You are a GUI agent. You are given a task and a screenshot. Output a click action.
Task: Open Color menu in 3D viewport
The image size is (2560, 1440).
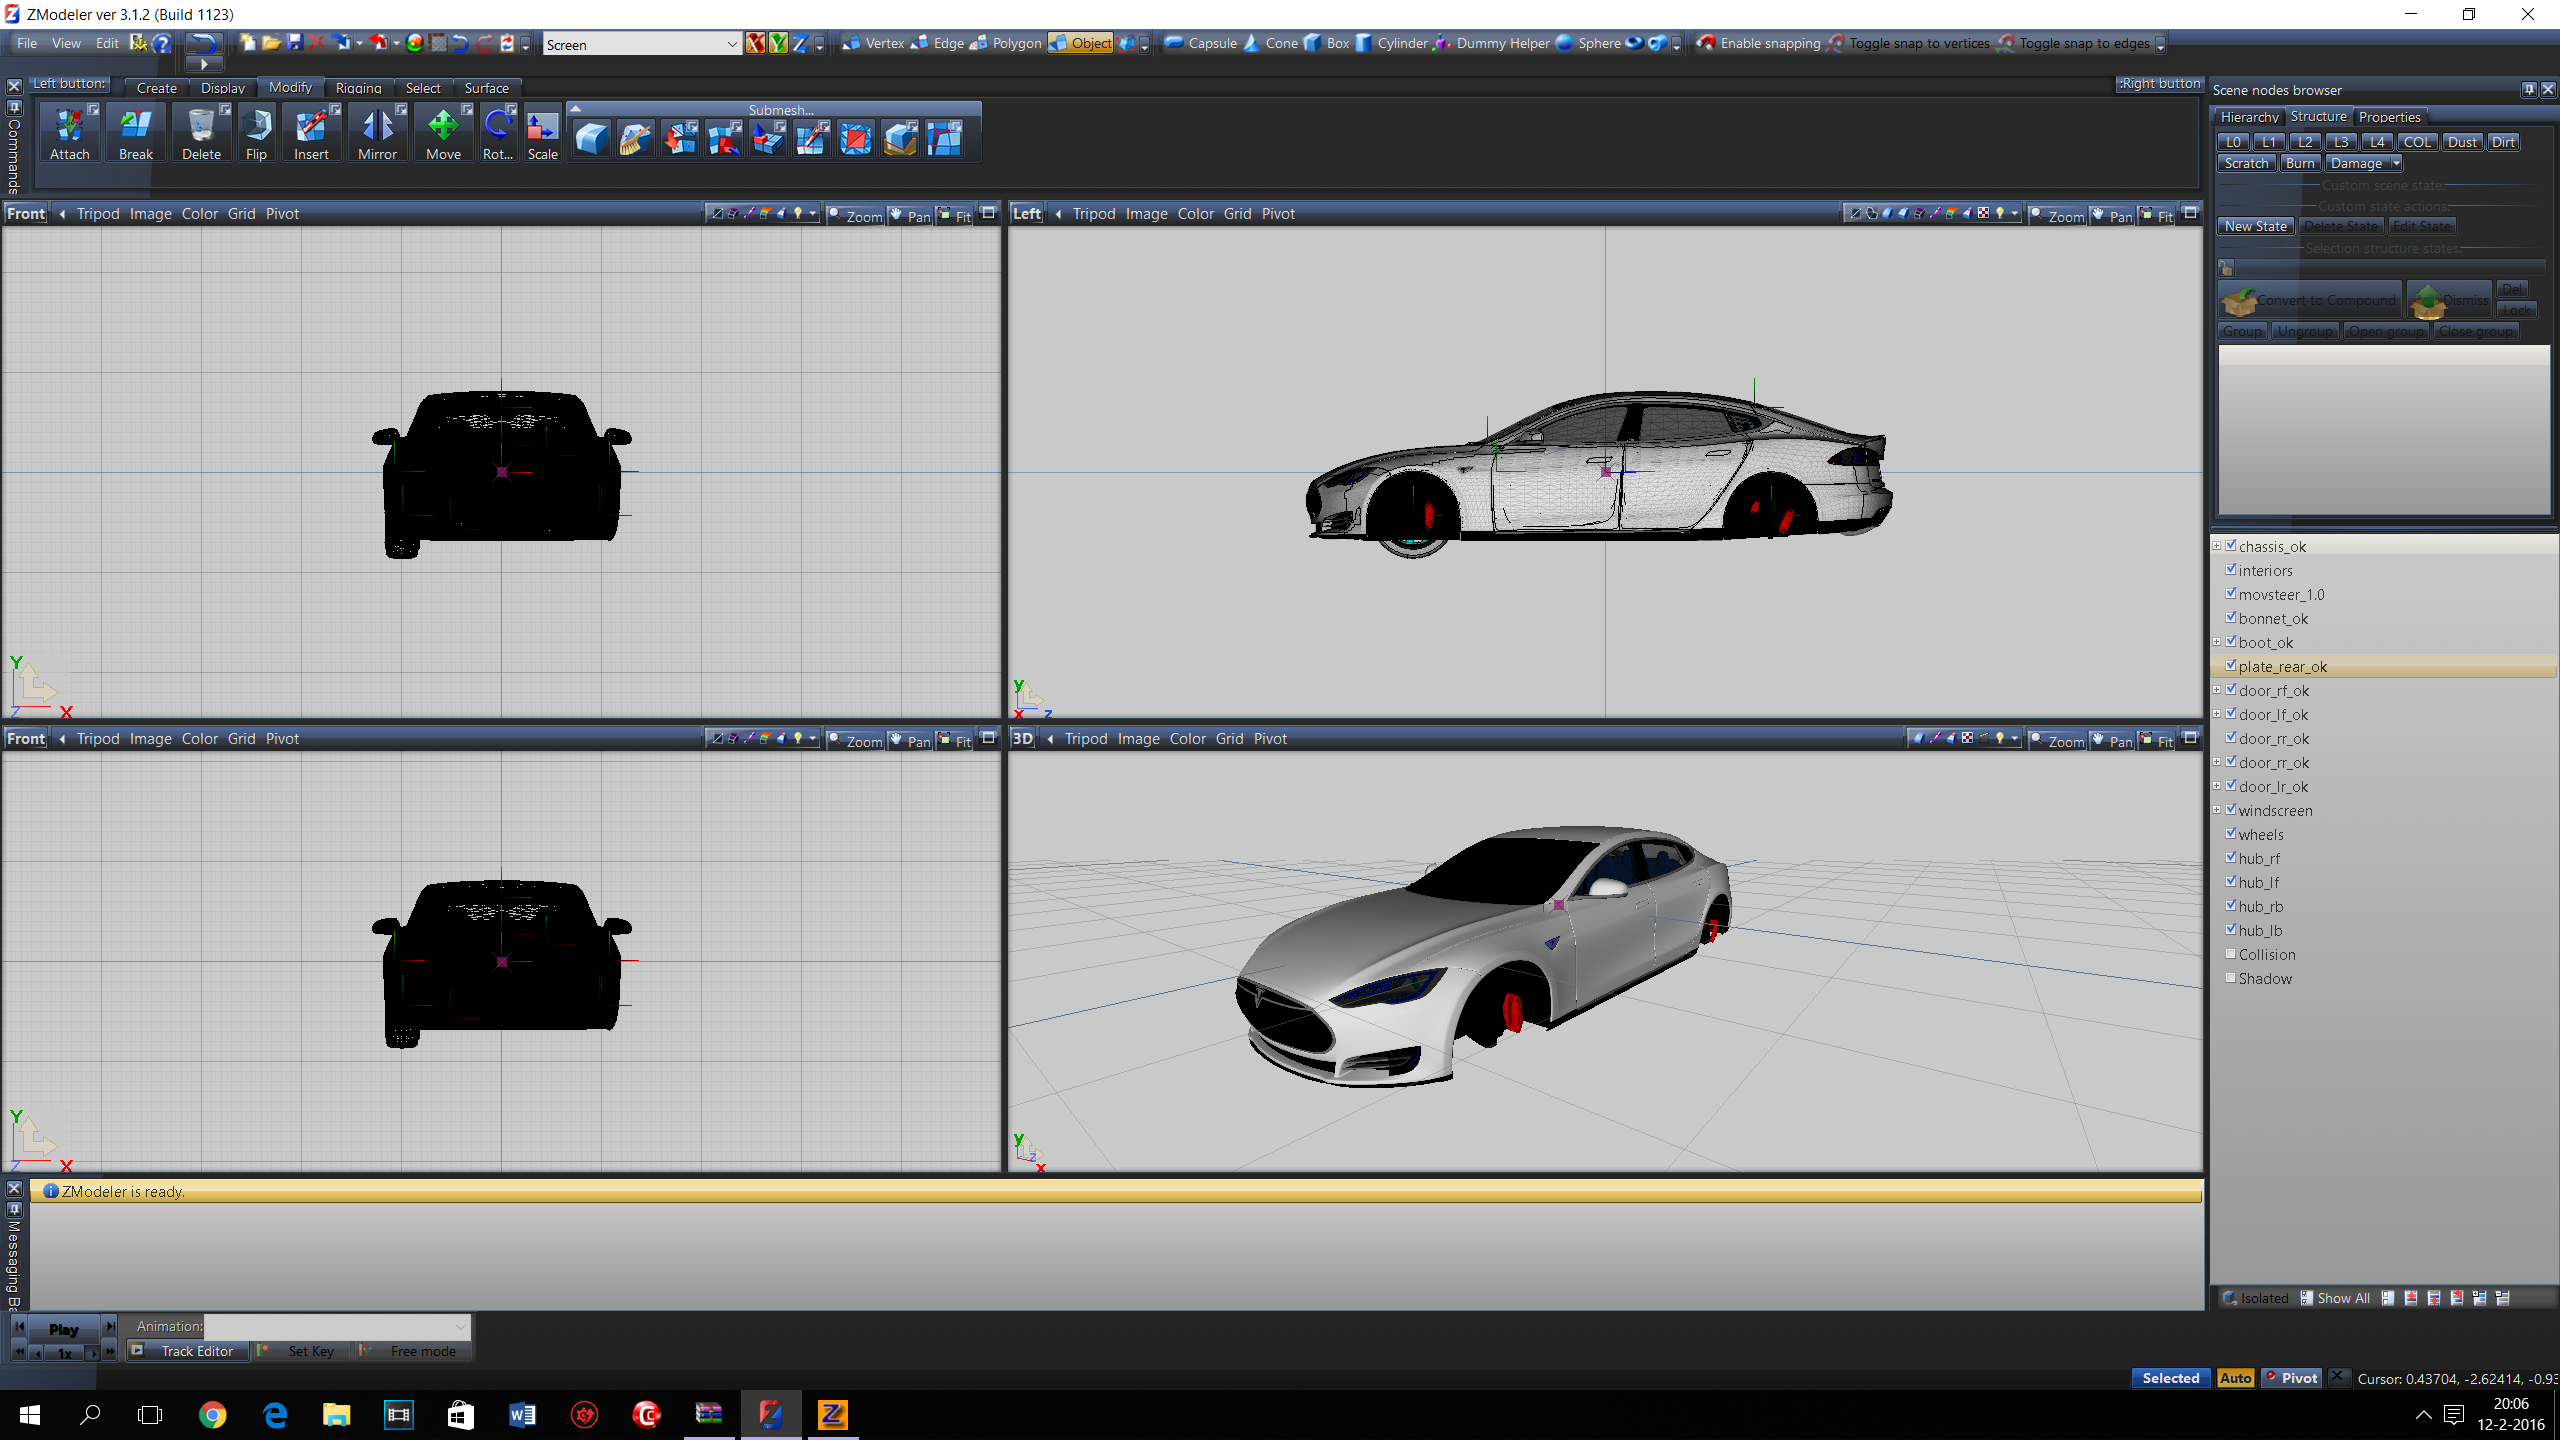pos(1187,739)
